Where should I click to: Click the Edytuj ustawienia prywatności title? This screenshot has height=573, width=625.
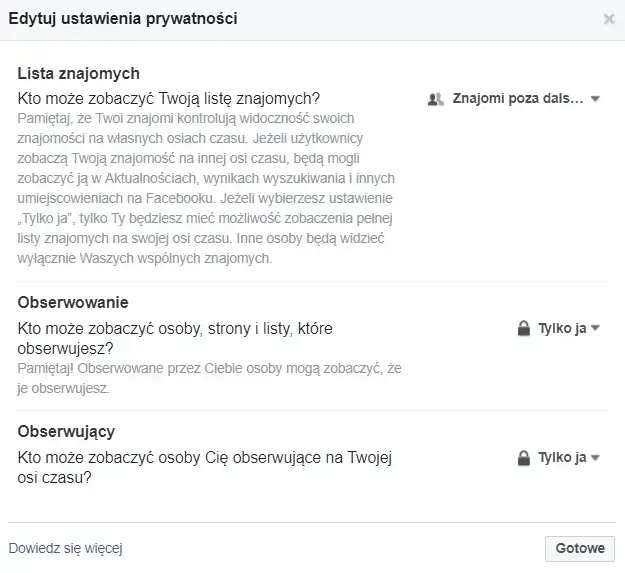[123, 19]
